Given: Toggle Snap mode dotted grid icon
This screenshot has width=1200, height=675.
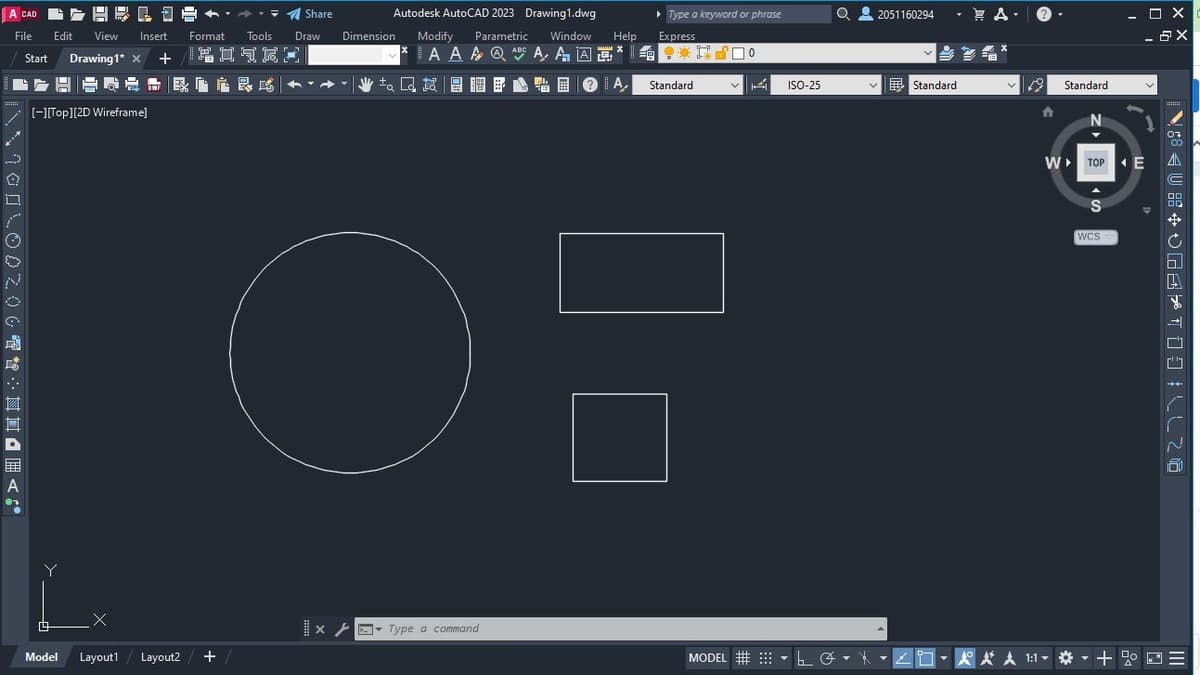Looking at the screenshot, I should pyautogui.click(x=766, y=658).
